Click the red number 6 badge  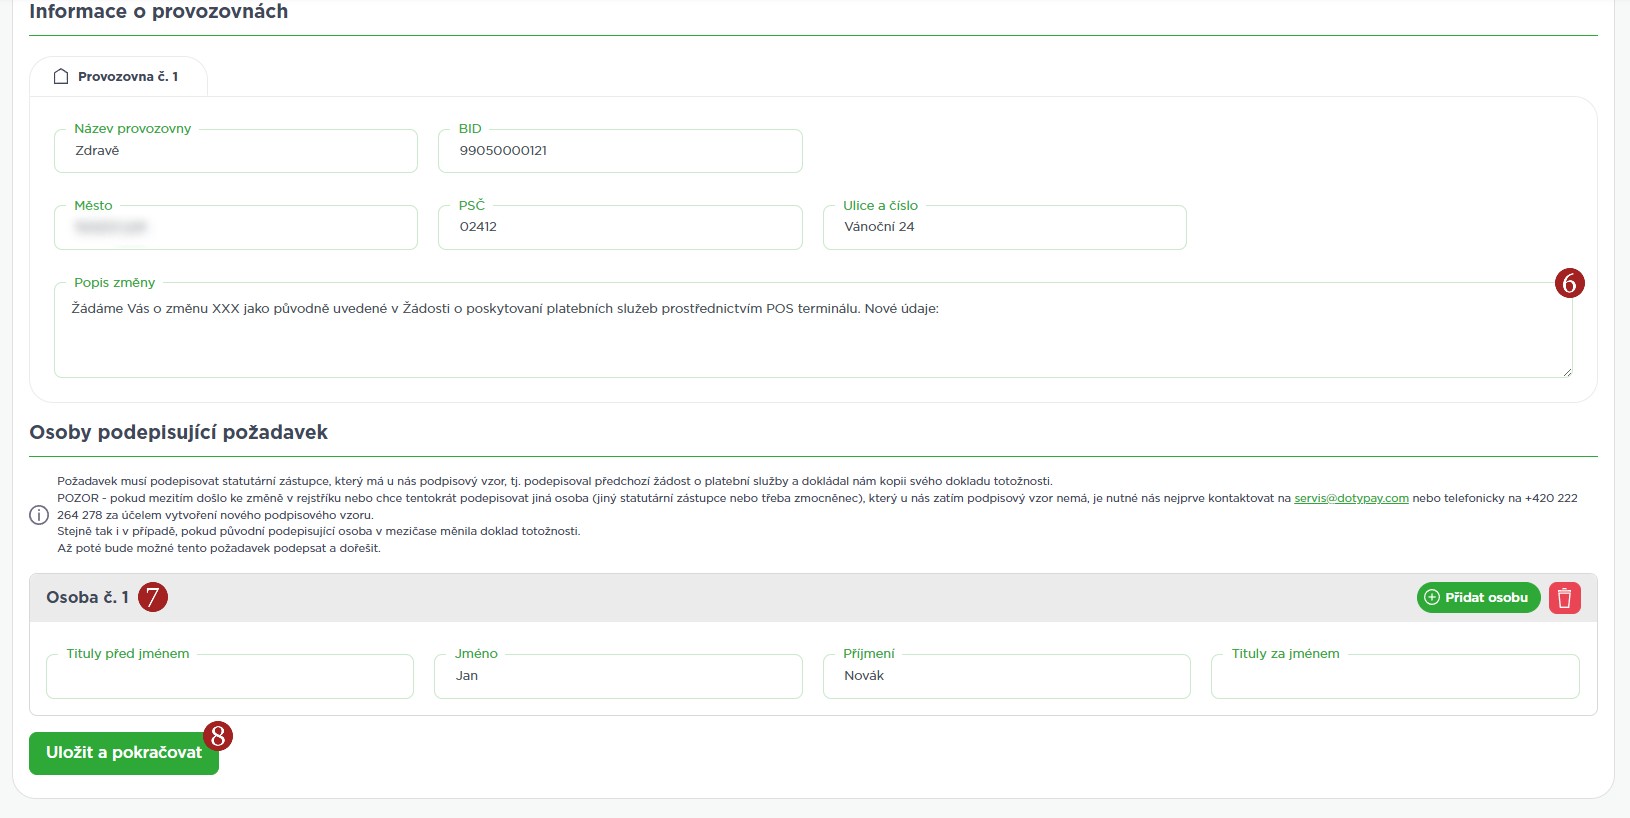click(x=1569, y=284)
